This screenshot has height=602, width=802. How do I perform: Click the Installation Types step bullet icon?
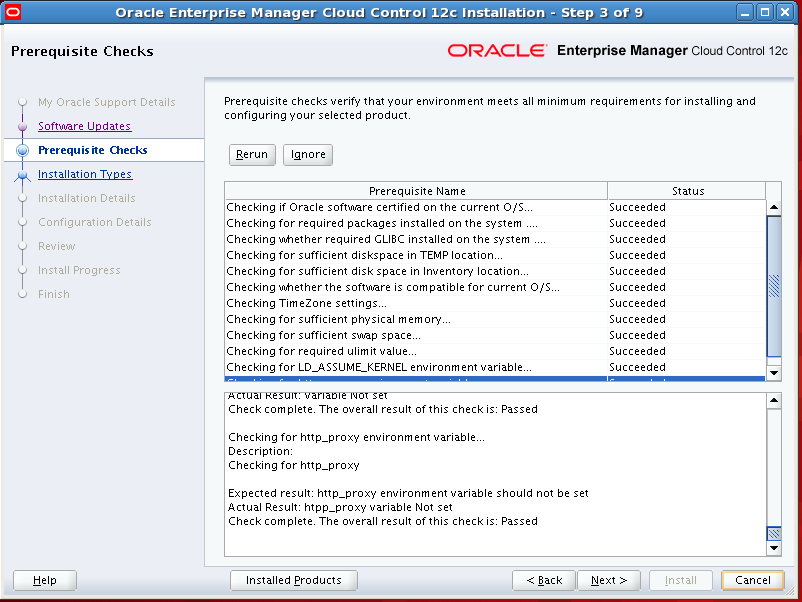pos(23,175)
